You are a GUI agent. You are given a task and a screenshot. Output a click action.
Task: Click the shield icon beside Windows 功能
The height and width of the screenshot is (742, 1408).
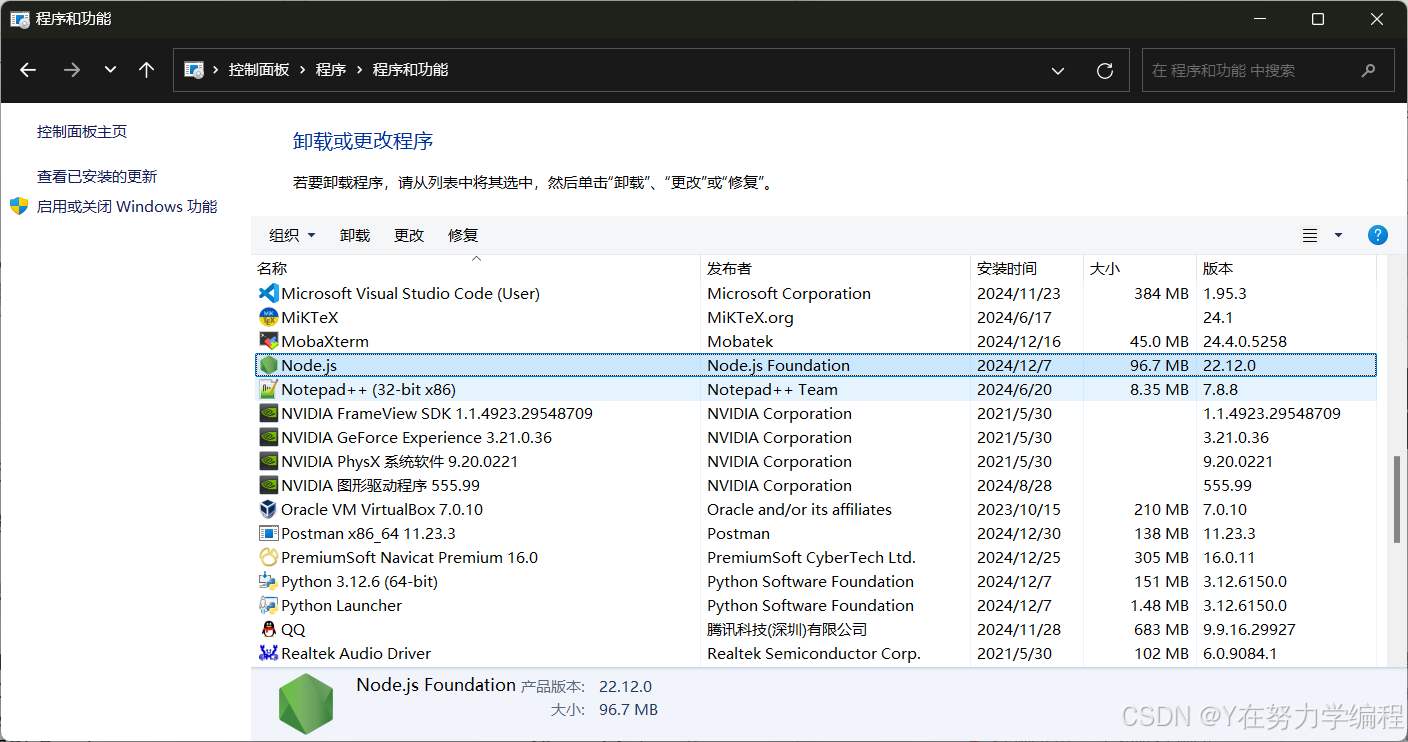pos(19,206)
